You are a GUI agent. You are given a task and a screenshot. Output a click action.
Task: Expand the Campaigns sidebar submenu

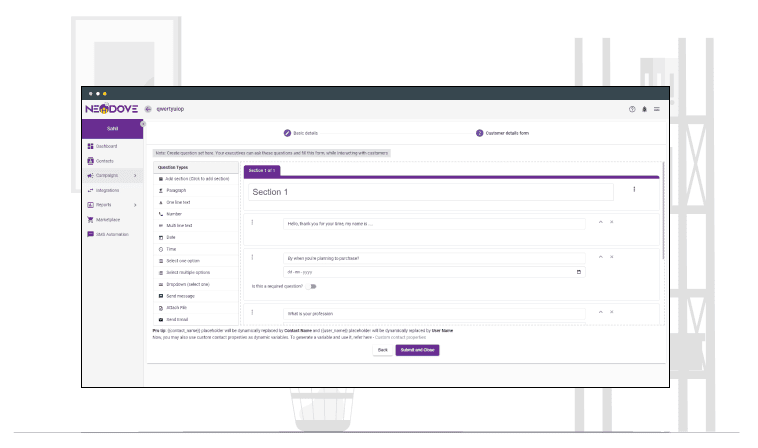click(x=136, y=175)
